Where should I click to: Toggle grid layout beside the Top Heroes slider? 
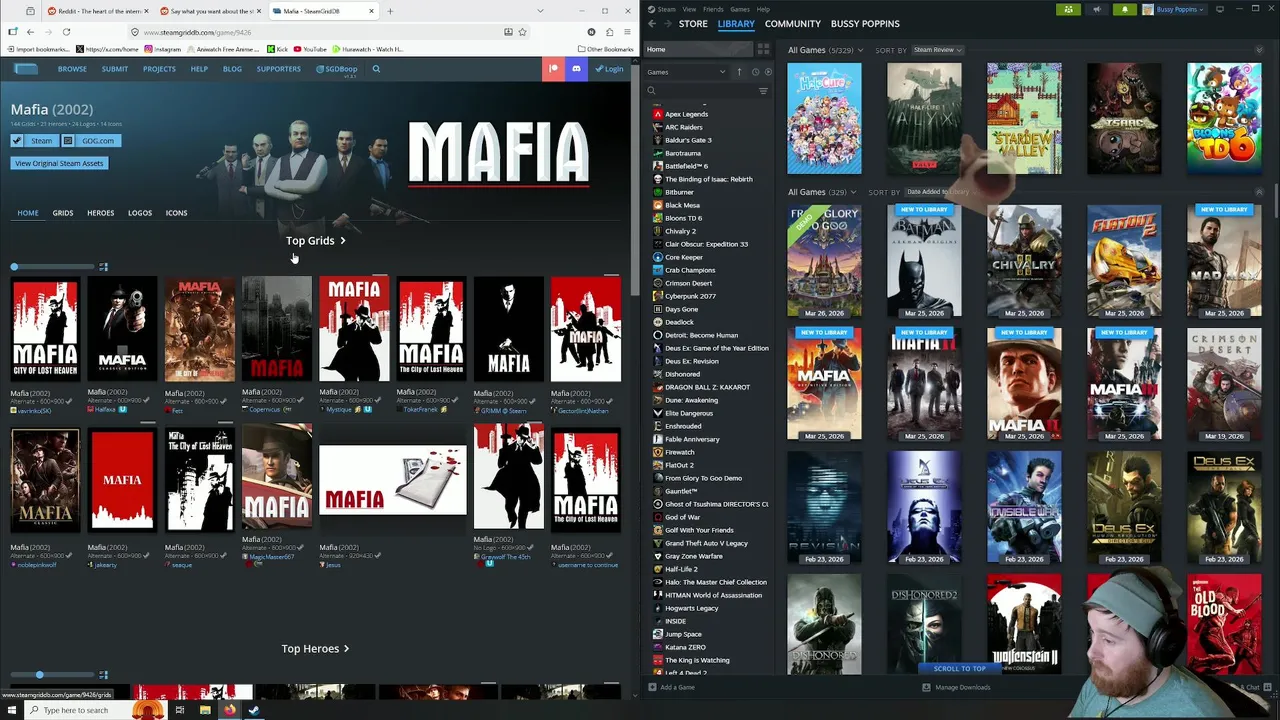pos(103,675)
